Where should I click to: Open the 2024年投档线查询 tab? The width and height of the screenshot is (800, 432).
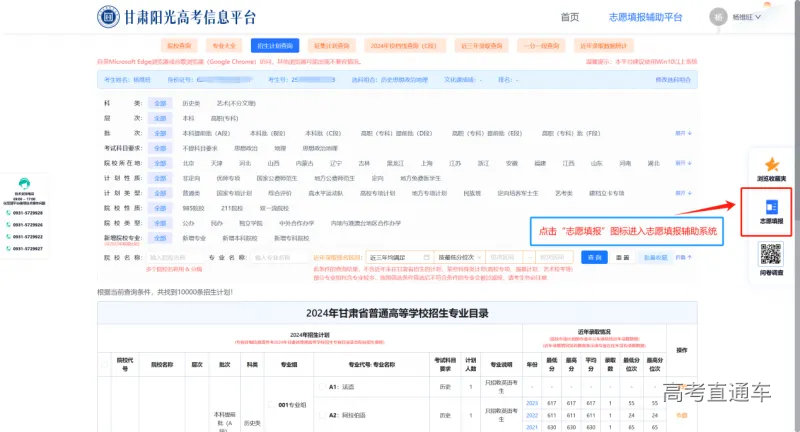tap(404, 46)
